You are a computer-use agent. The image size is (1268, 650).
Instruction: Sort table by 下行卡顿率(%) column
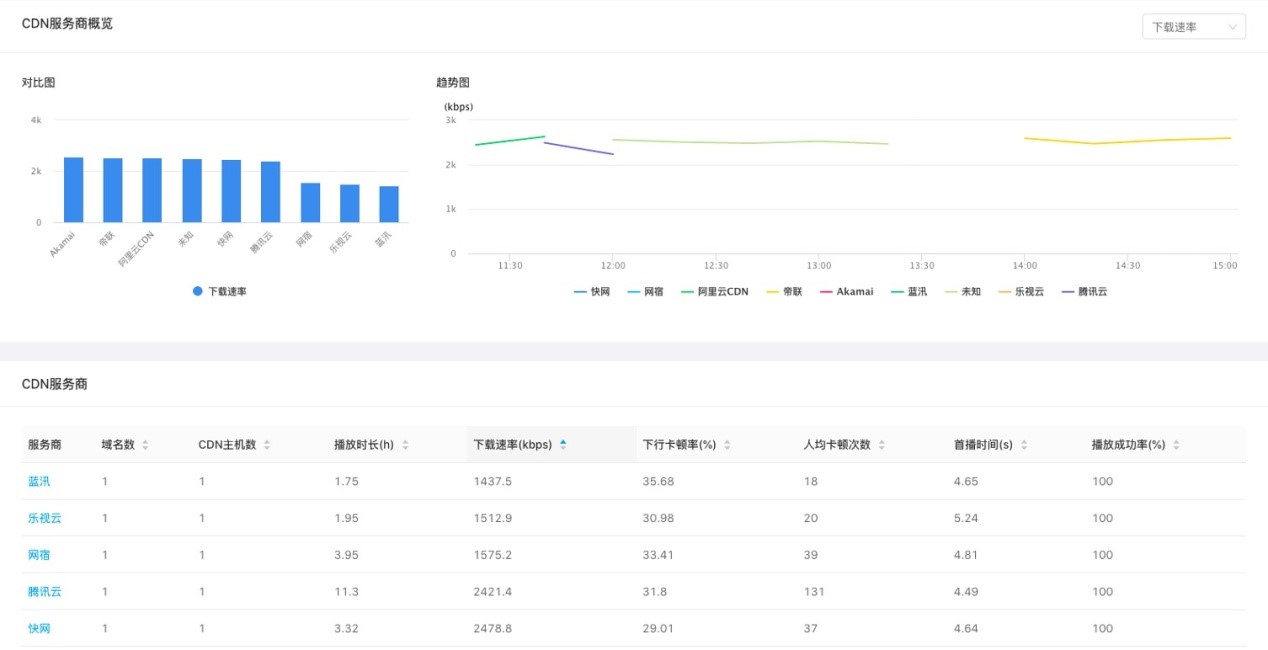[687, 445]
